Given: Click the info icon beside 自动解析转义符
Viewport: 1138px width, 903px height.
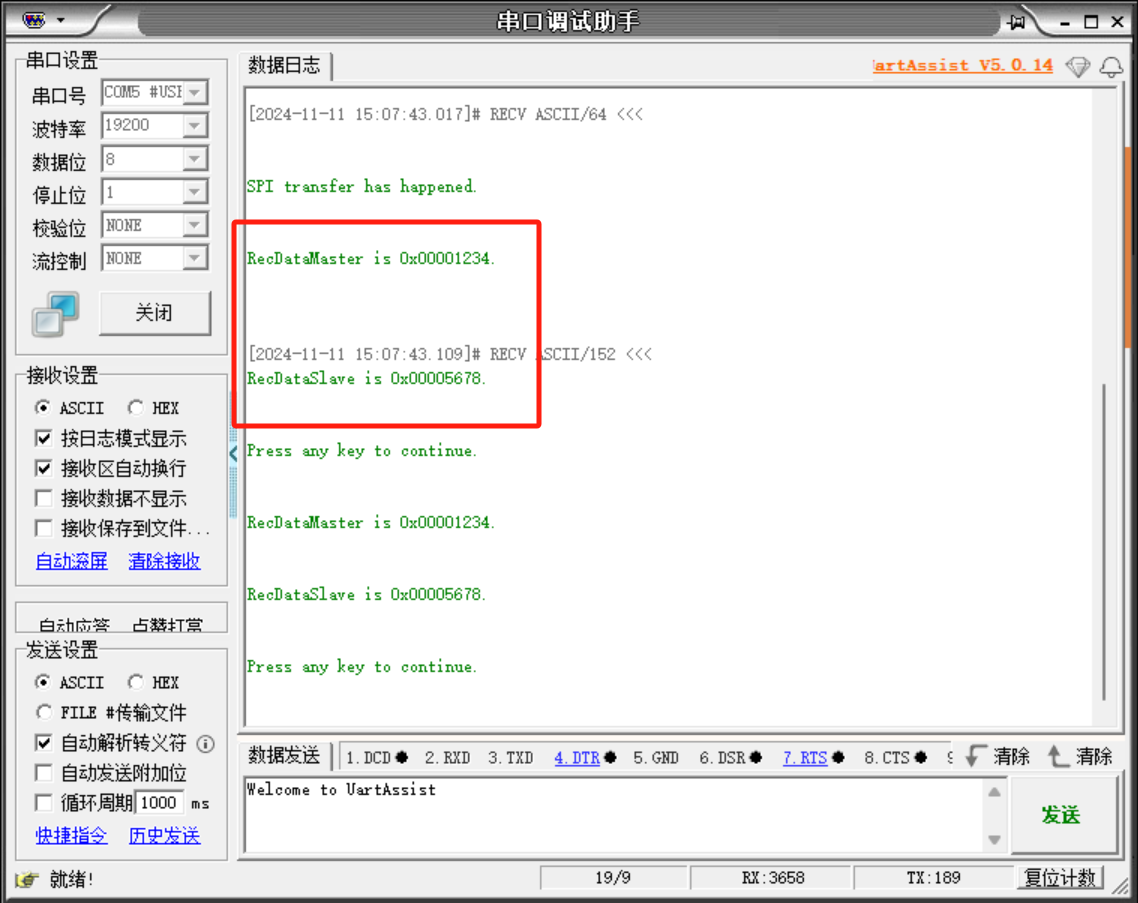Looking at the screenshot, I should point(206,744).
